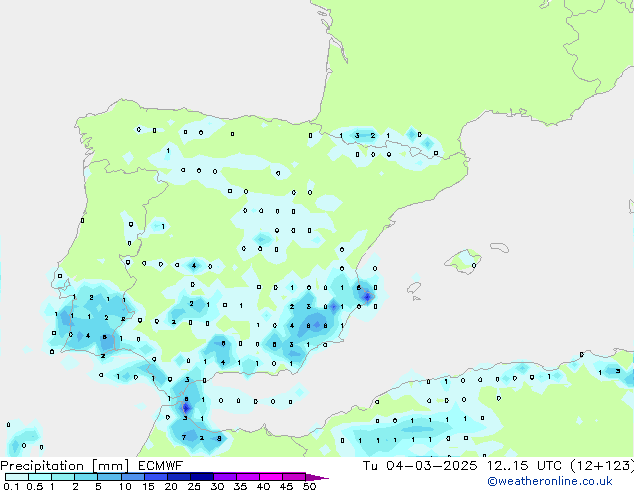
Task: Select the 25–30 mm navy legend swatch
Action: tap(201, 477)
